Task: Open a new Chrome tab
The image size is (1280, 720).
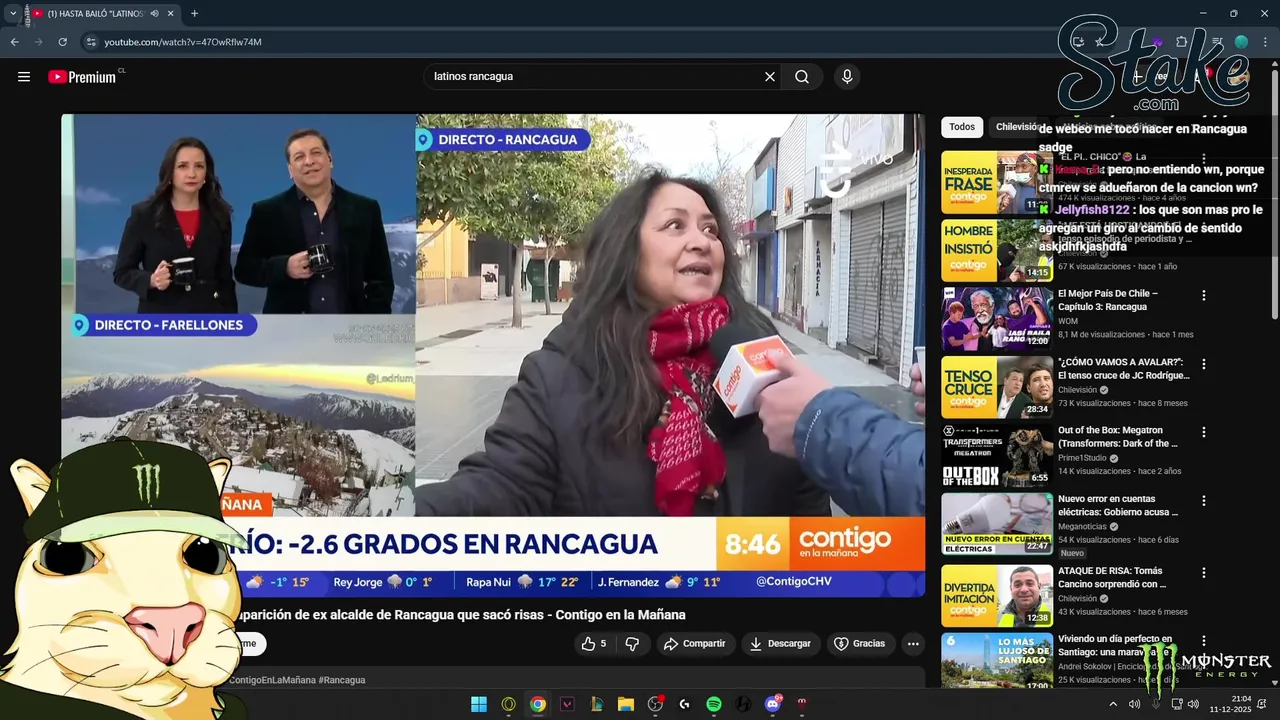Action: pyautogui.click(x=194, y=14)
